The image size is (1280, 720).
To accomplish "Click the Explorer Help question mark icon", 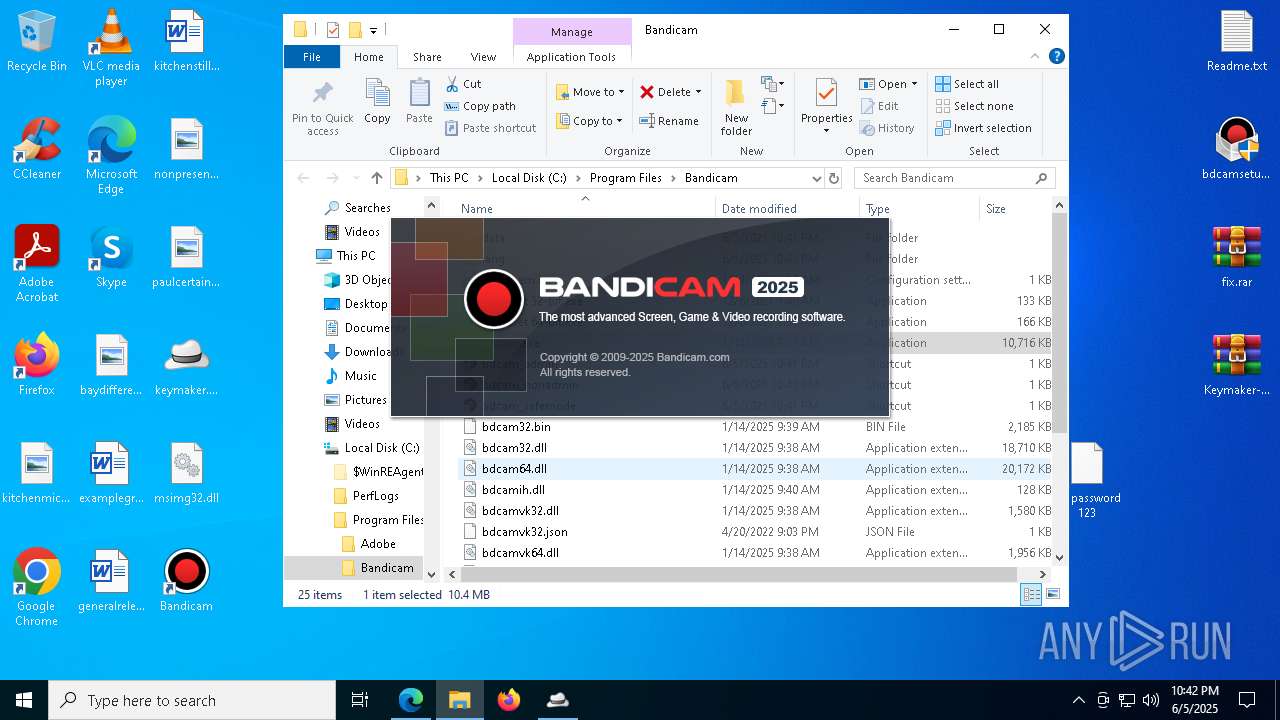I will (1055, 57).
